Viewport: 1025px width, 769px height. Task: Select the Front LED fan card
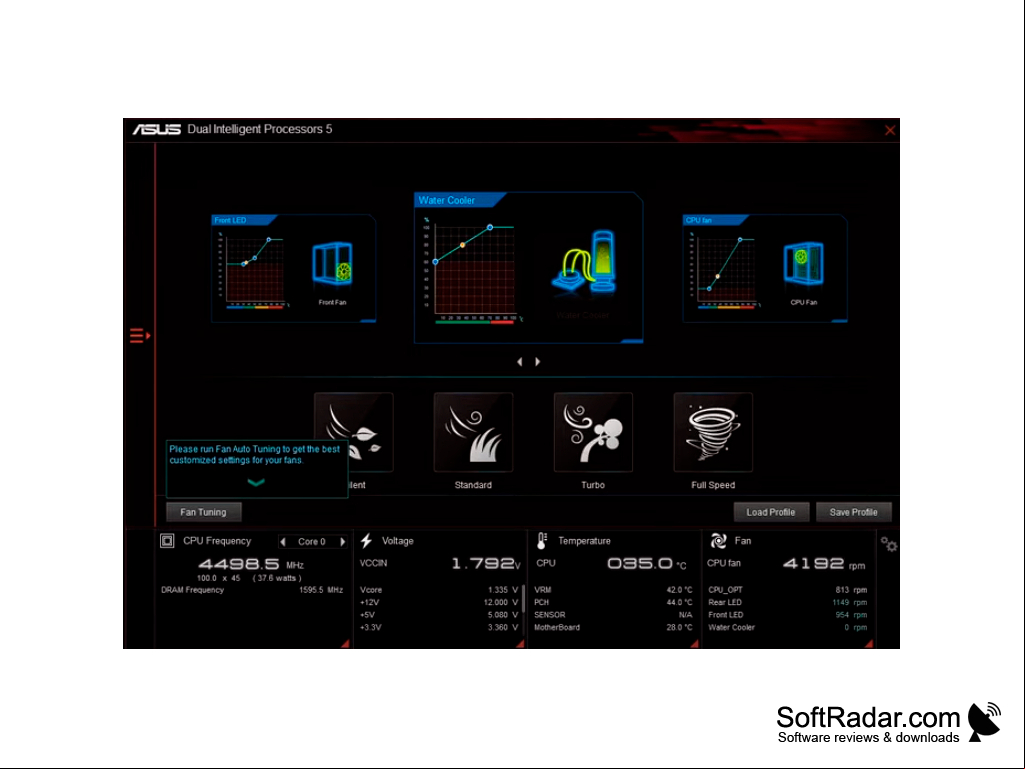click(294, 268)
